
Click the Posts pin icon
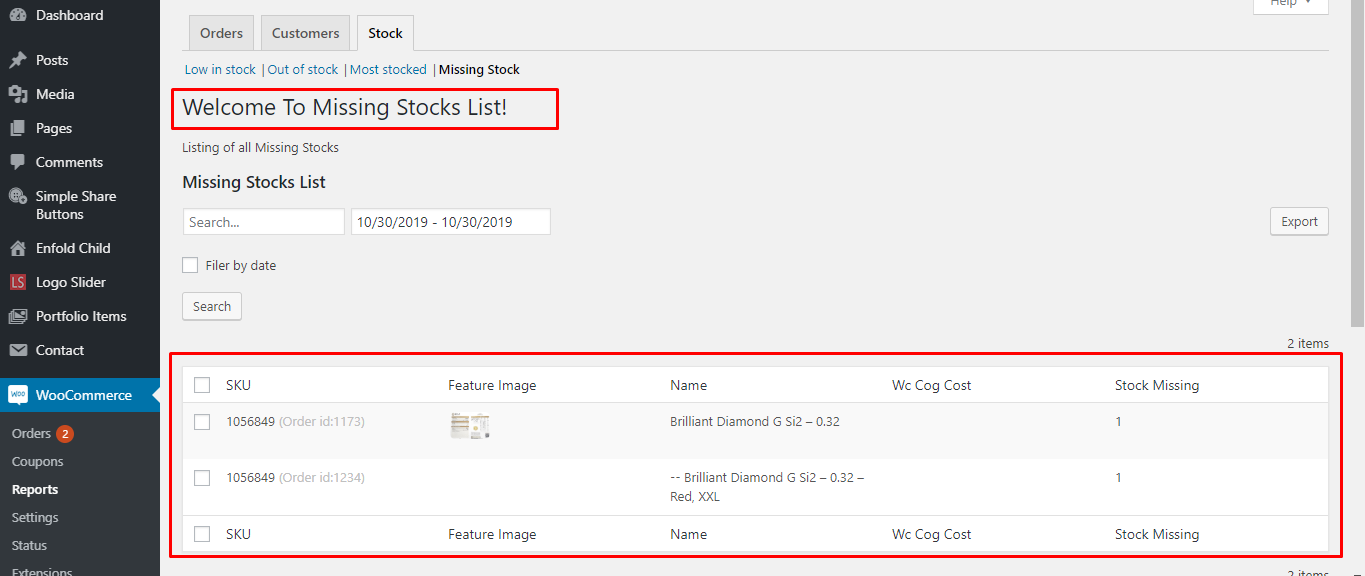click(17, 60)
